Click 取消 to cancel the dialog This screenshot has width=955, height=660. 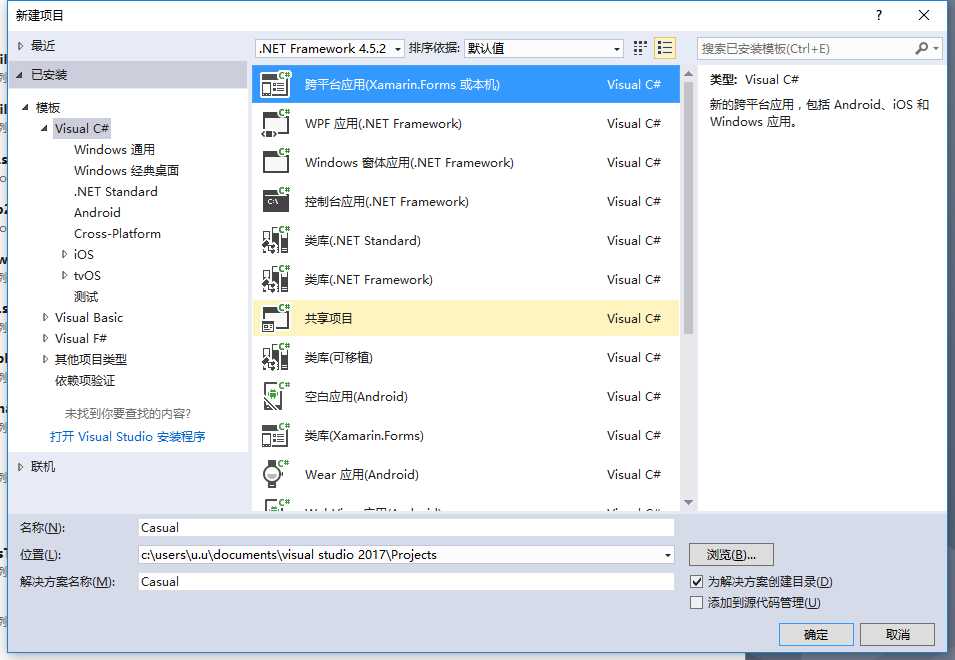tap(897, 634)
